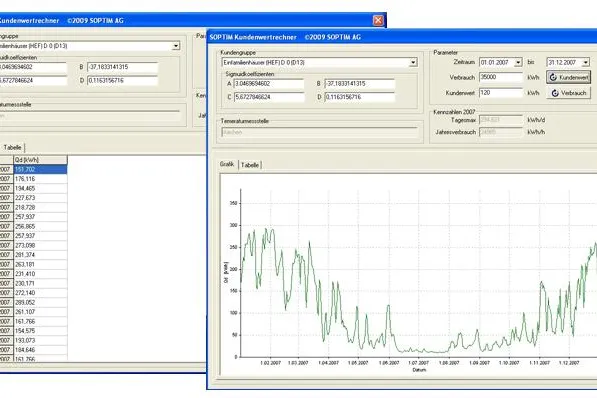Open the Zeitraum start date 01.01.2007 dropdown

click(518, 62)
